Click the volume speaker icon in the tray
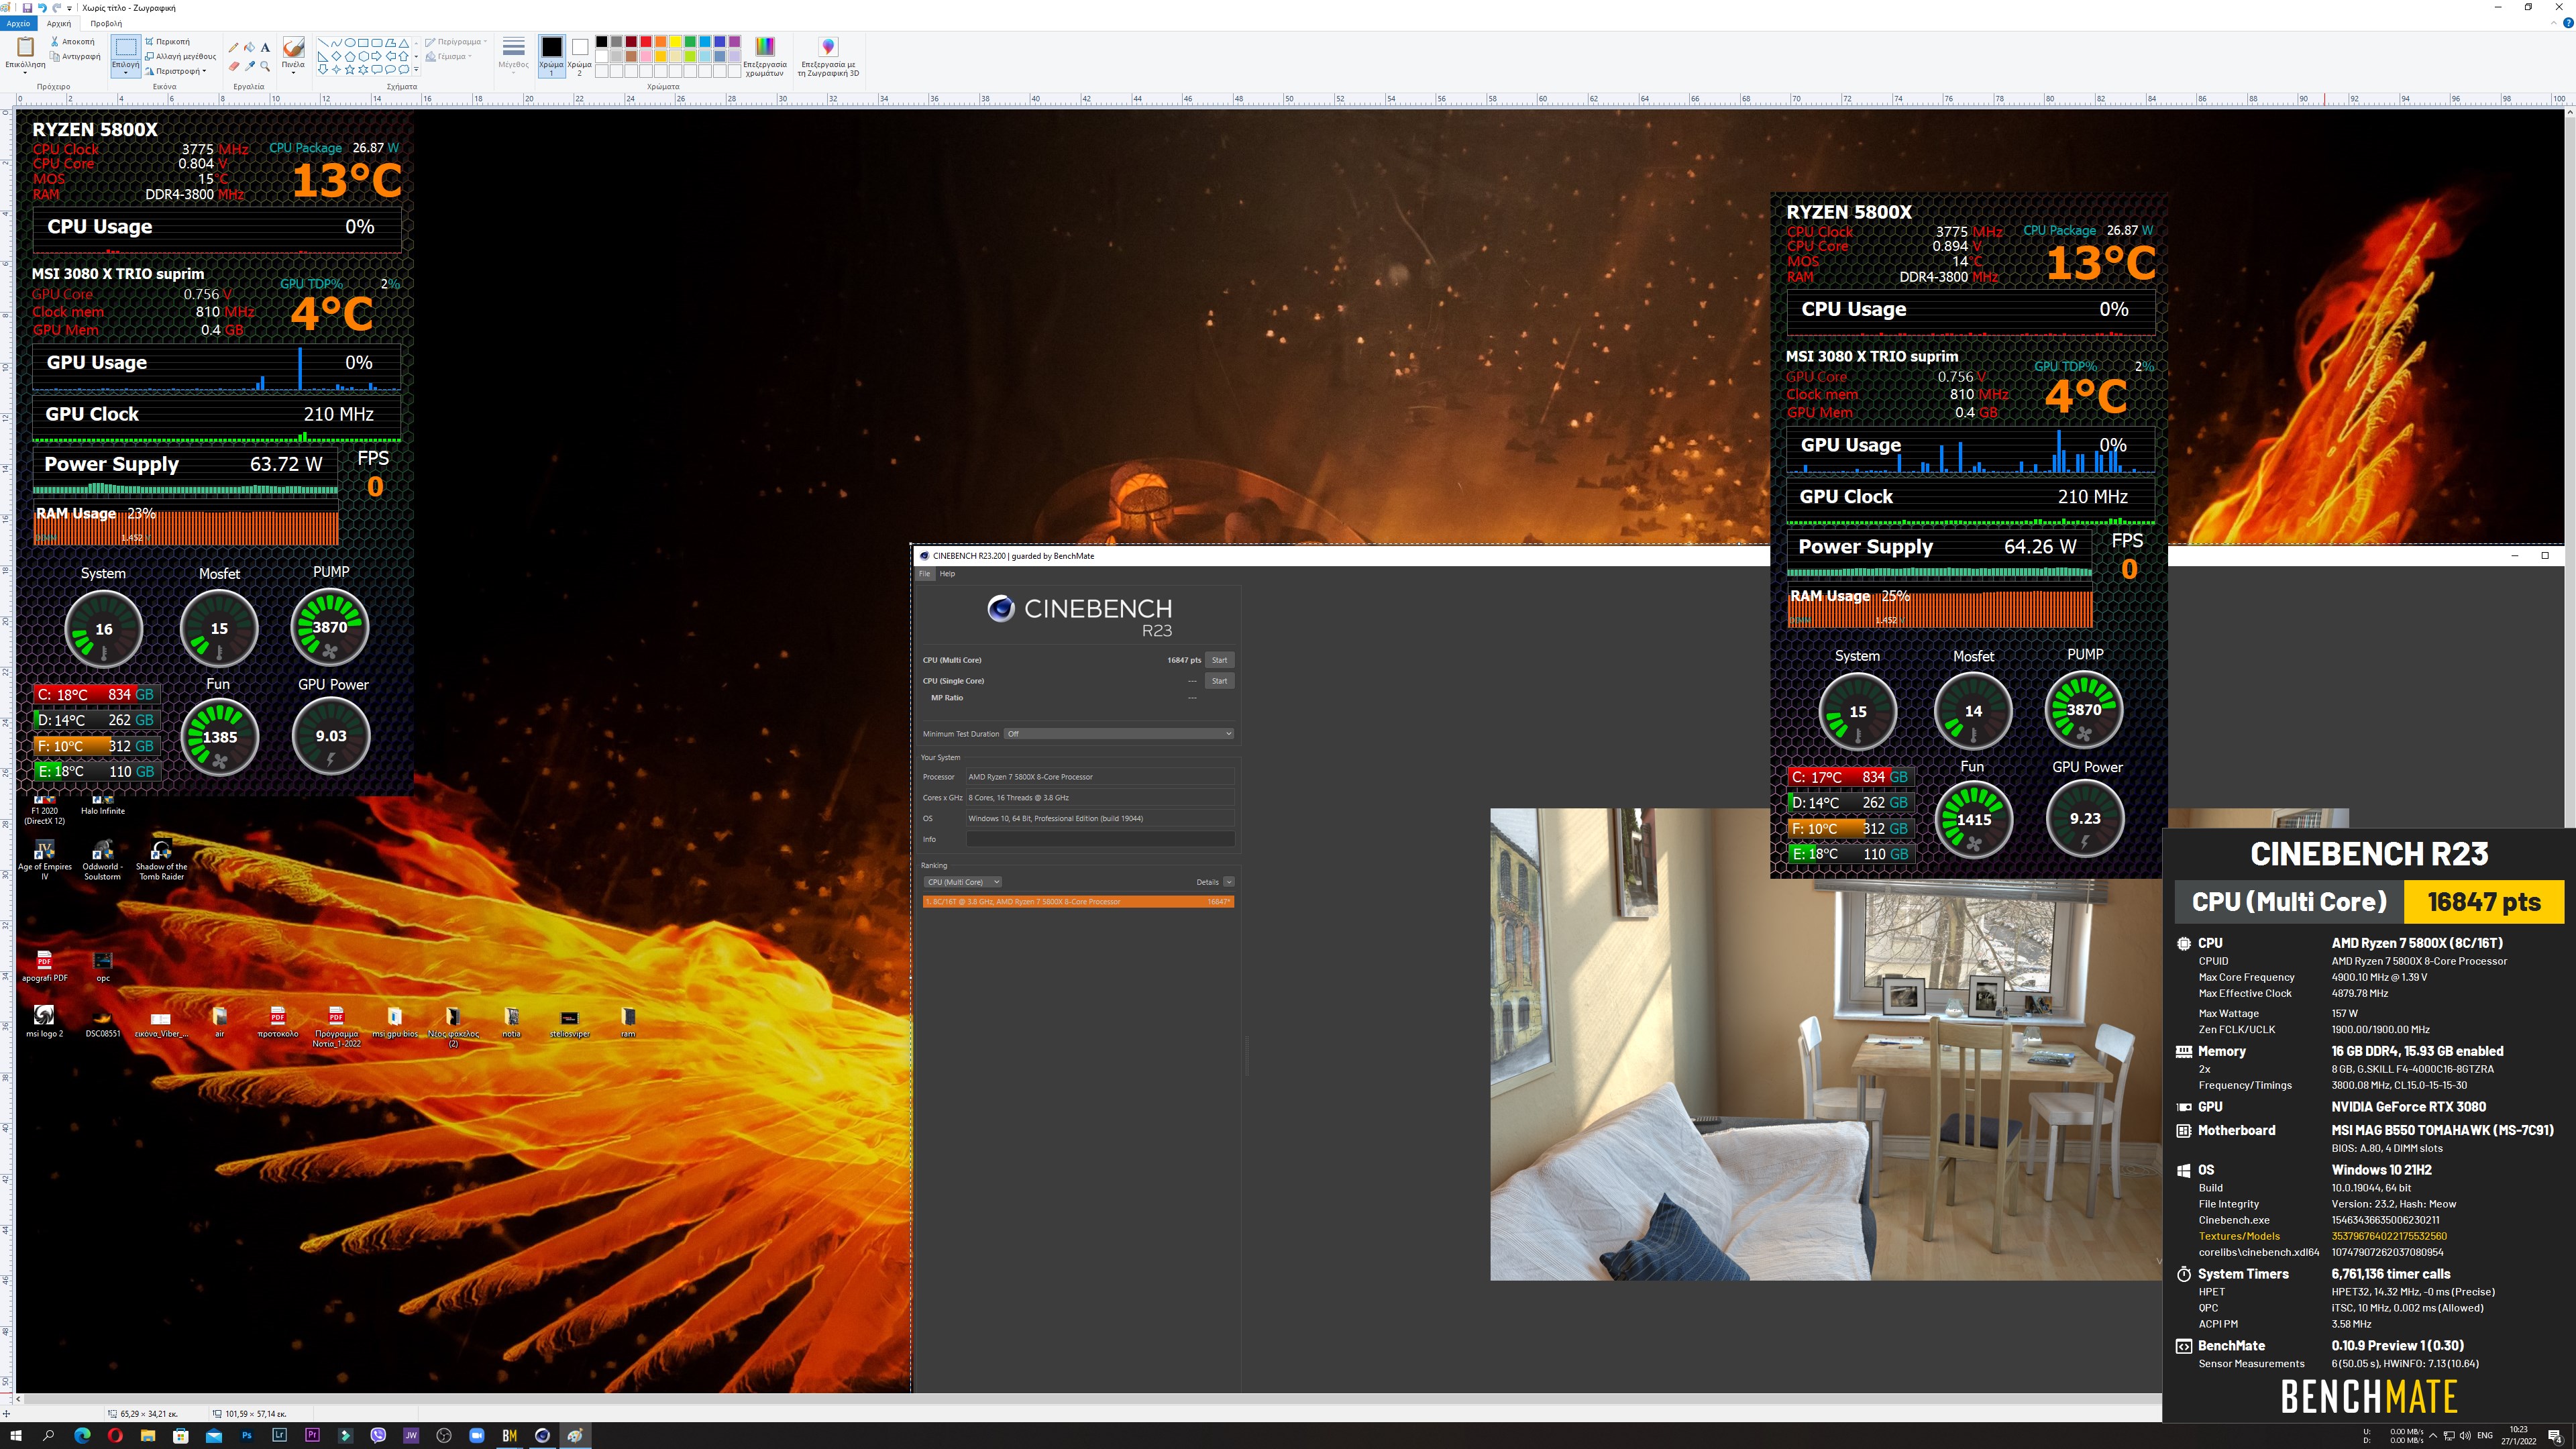Viewport: 2576px width, 1449px height. (2465, 1436)
